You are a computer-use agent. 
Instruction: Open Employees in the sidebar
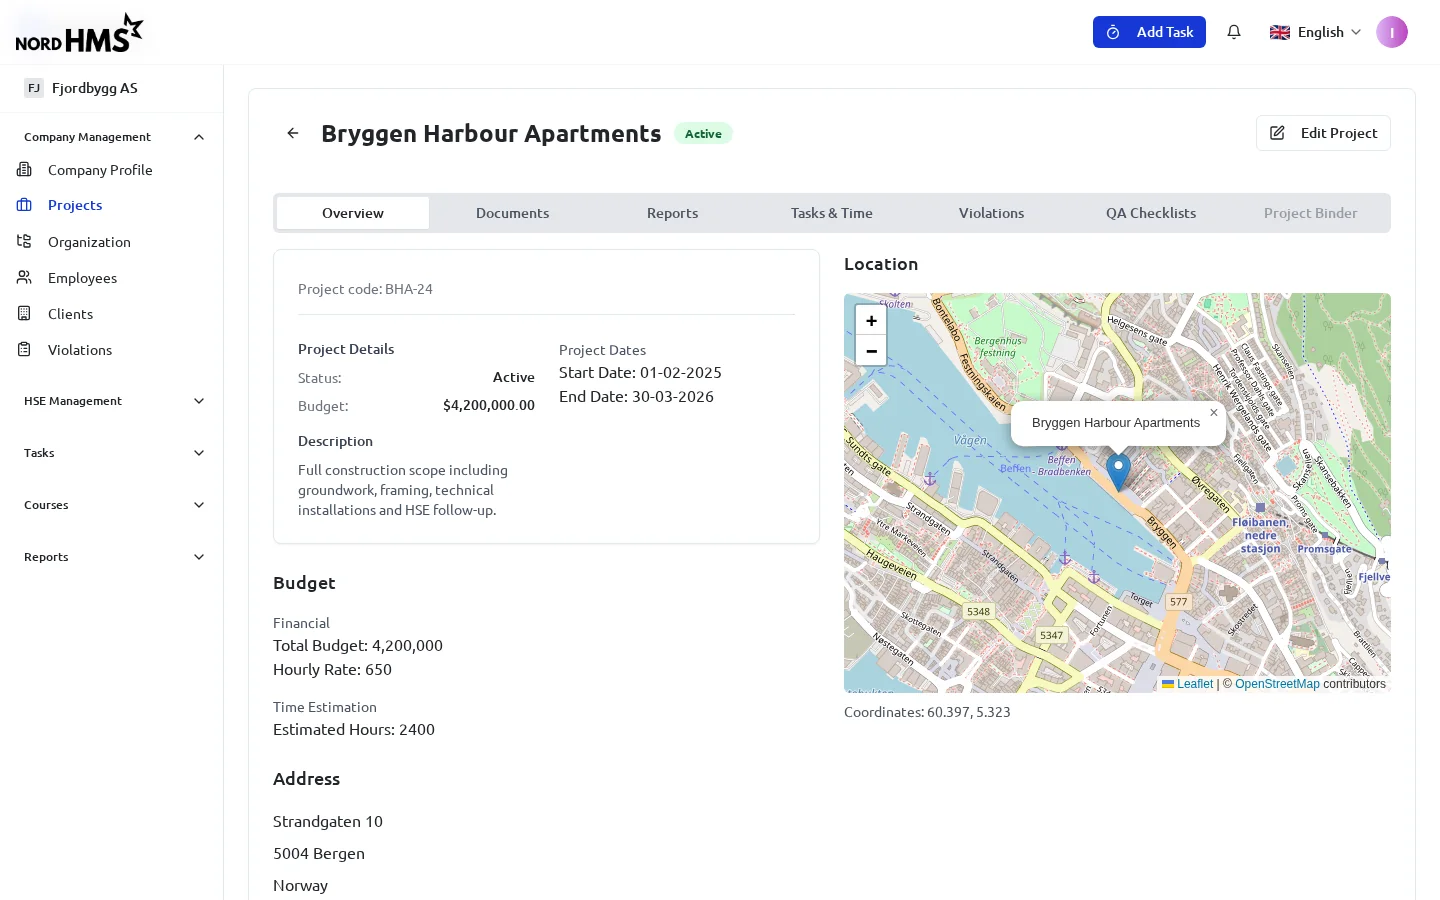[82, 278]
